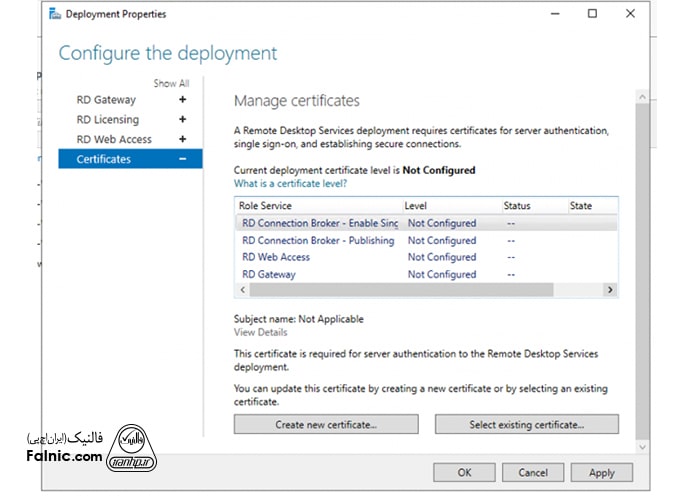This screenshot has width=694, height=496.
Task: Open the 'What is a certificate level?' link
Action: (290, 184)
